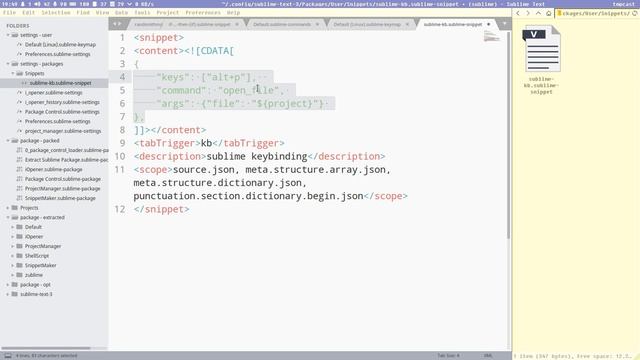Open the Help menu
The image size is (640, 360).
(233, 13)
